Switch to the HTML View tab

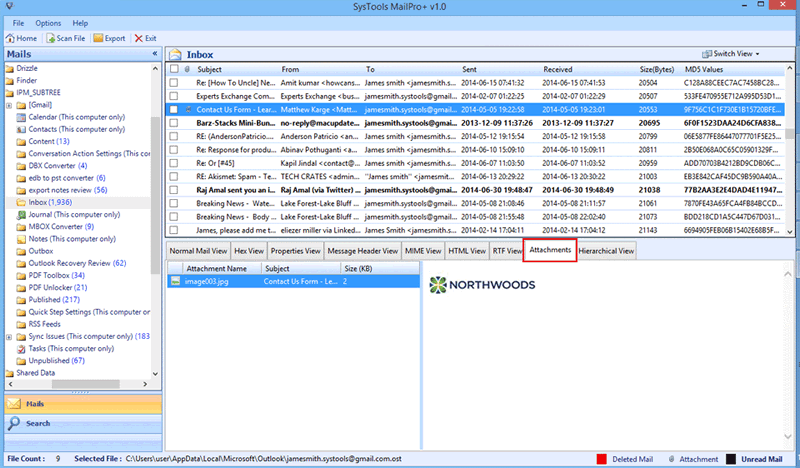coord(467,251)
